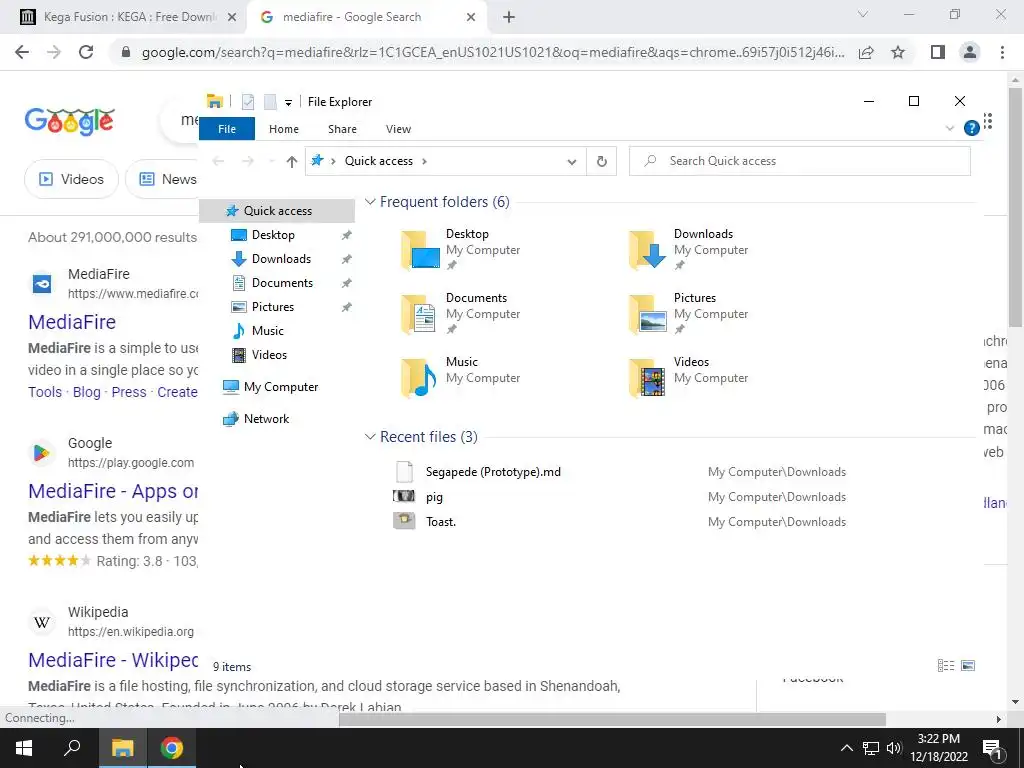Open the File menu tab
1024x768 pixels.
(227, 129)
